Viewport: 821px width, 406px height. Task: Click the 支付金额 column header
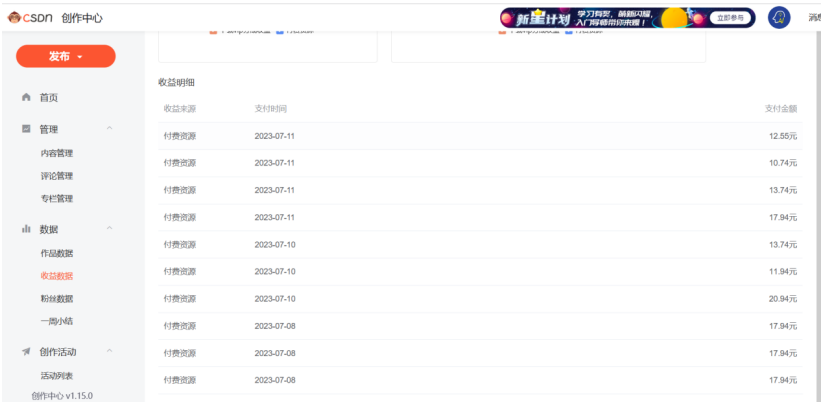[781, 109]
